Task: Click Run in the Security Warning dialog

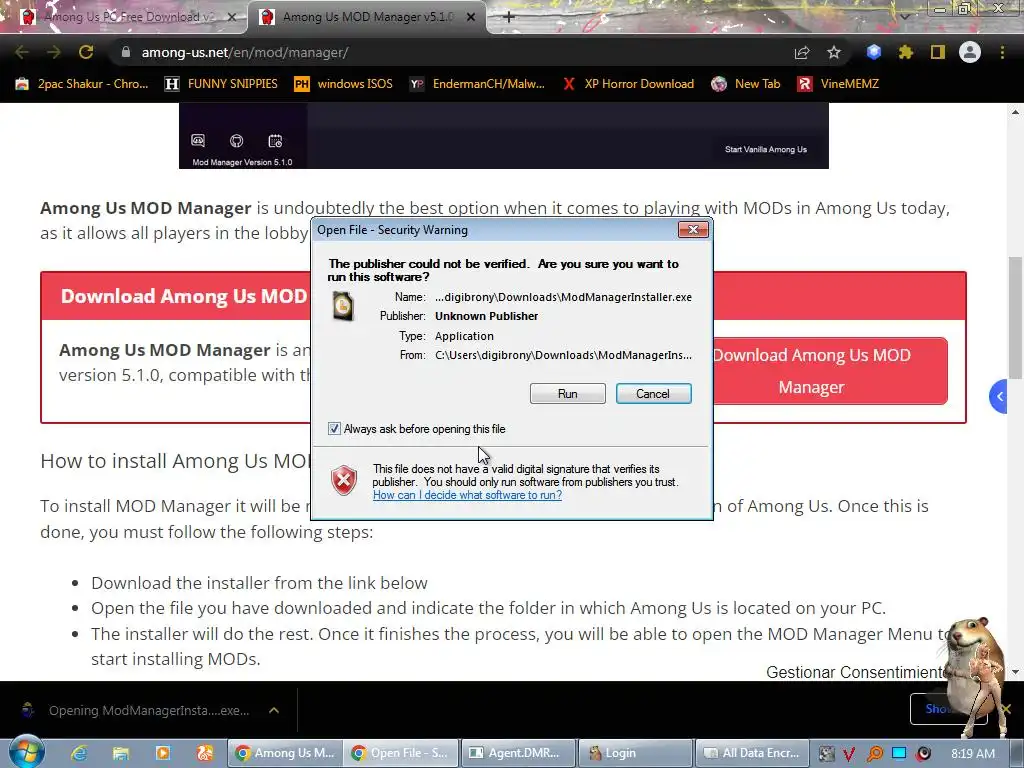Action: pos(568,394)
